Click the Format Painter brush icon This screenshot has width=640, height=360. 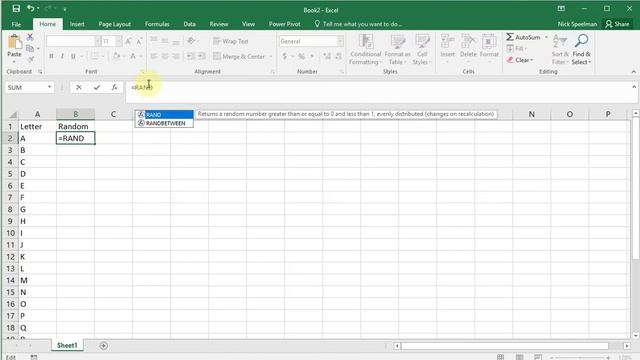click(30, 60)
